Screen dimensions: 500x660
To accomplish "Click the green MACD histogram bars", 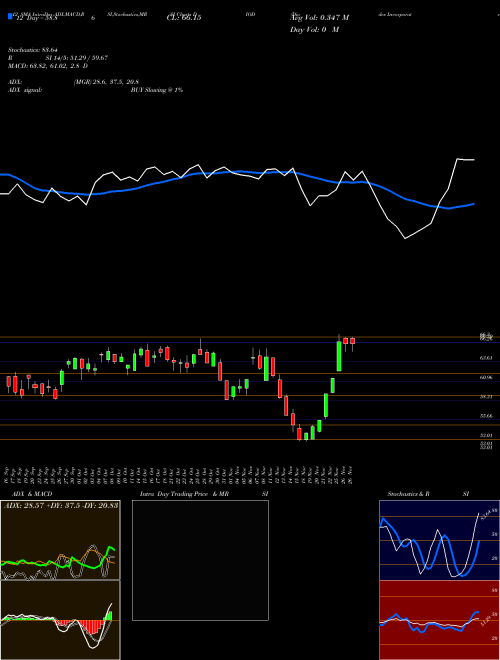I will tap(109, 616).
